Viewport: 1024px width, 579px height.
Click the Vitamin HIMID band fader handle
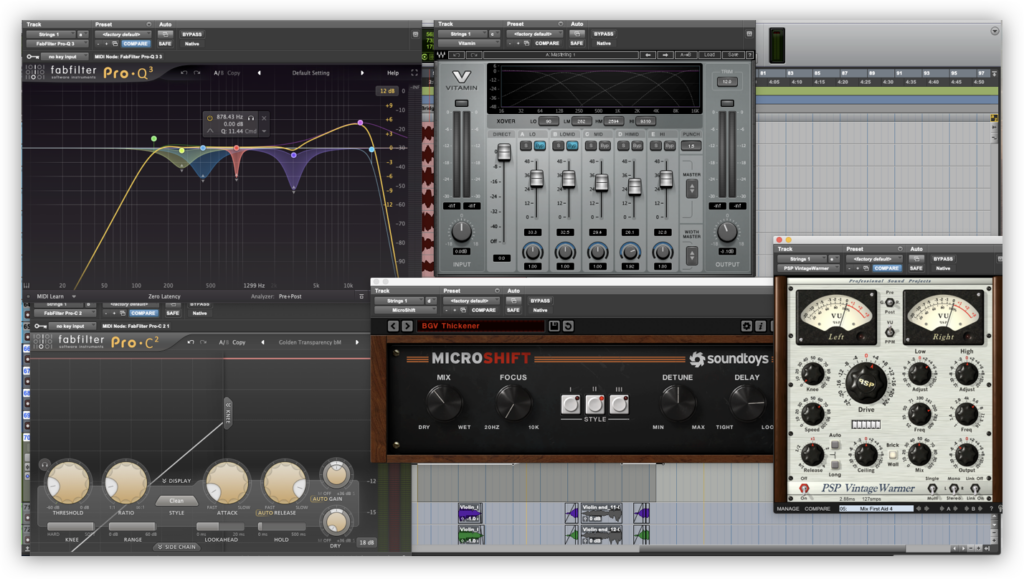633,187
